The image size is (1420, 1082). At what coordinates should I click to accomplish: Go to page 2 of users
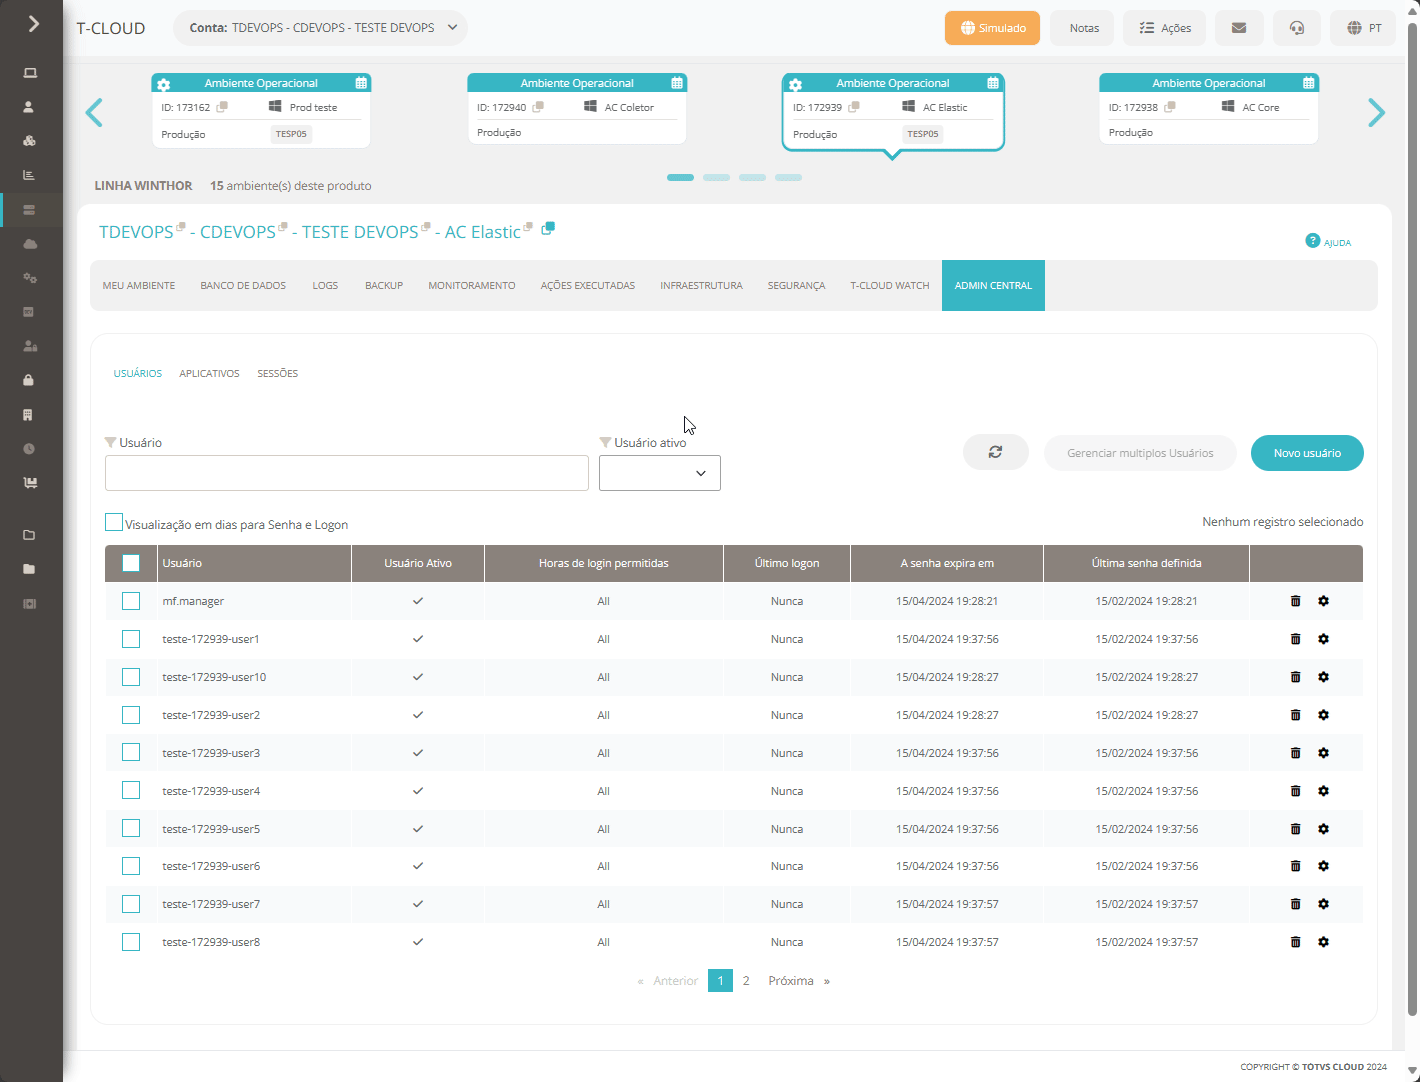746,981
